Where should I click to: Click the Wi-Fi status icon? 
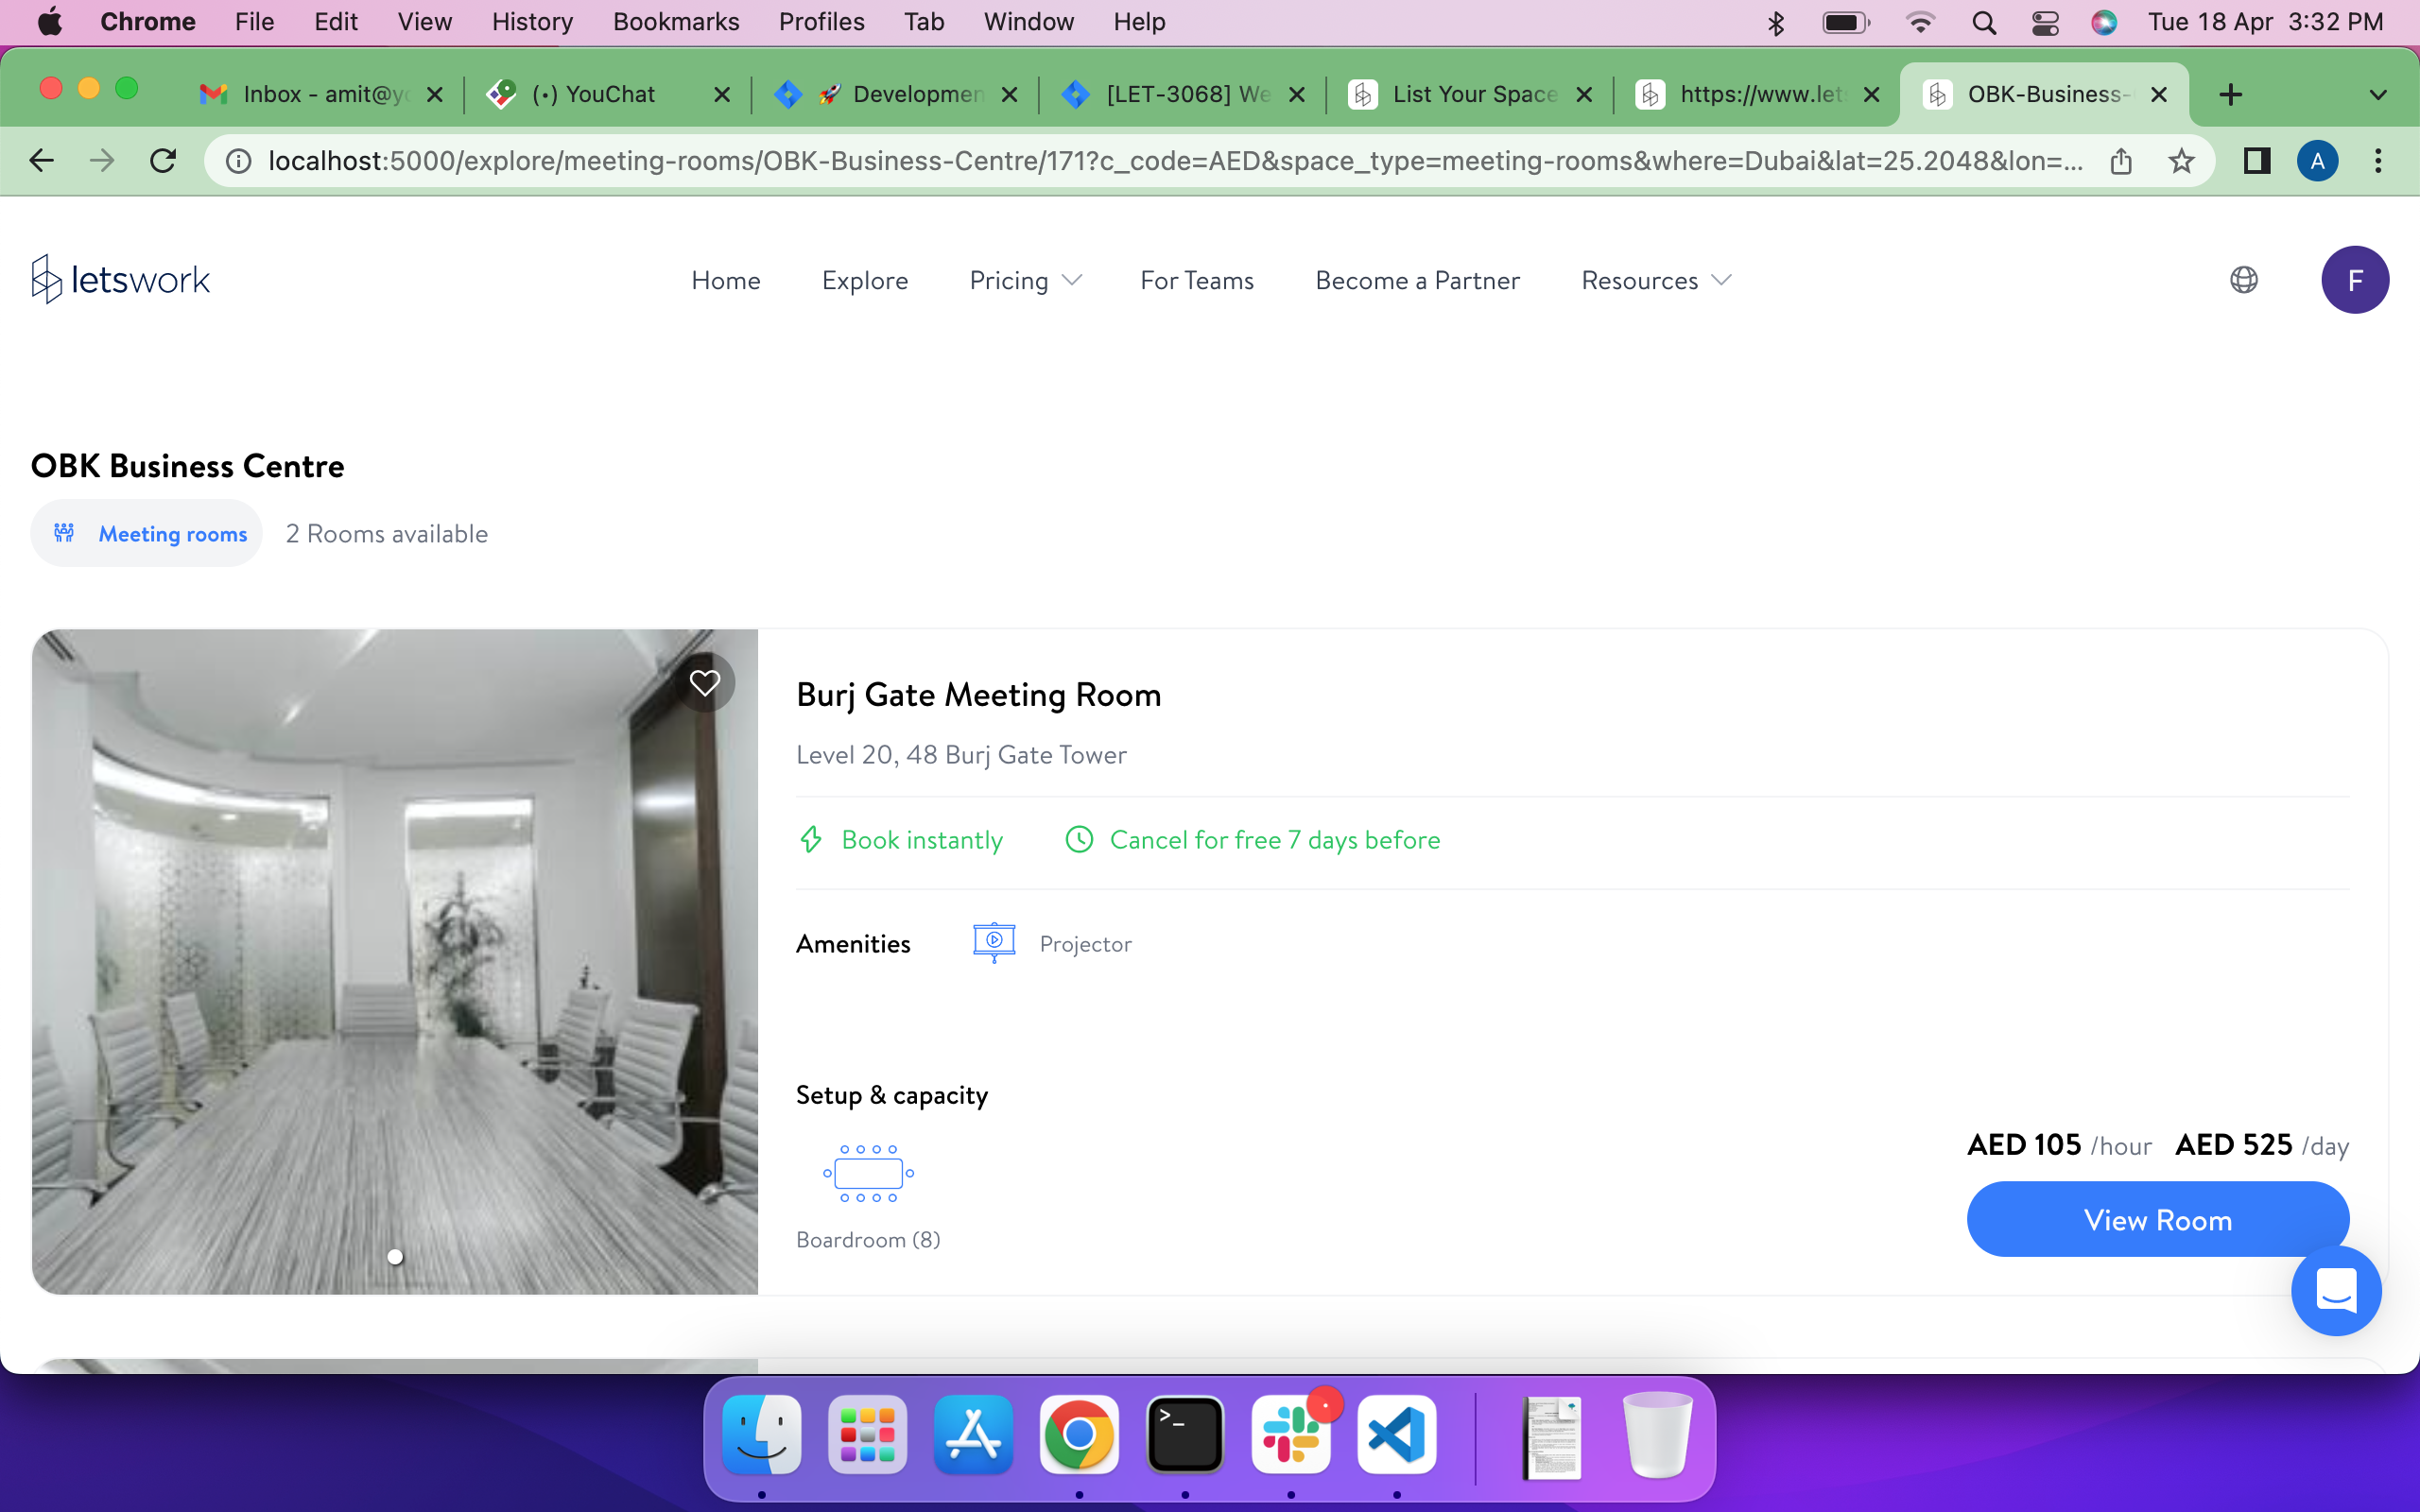(1920, 22)
